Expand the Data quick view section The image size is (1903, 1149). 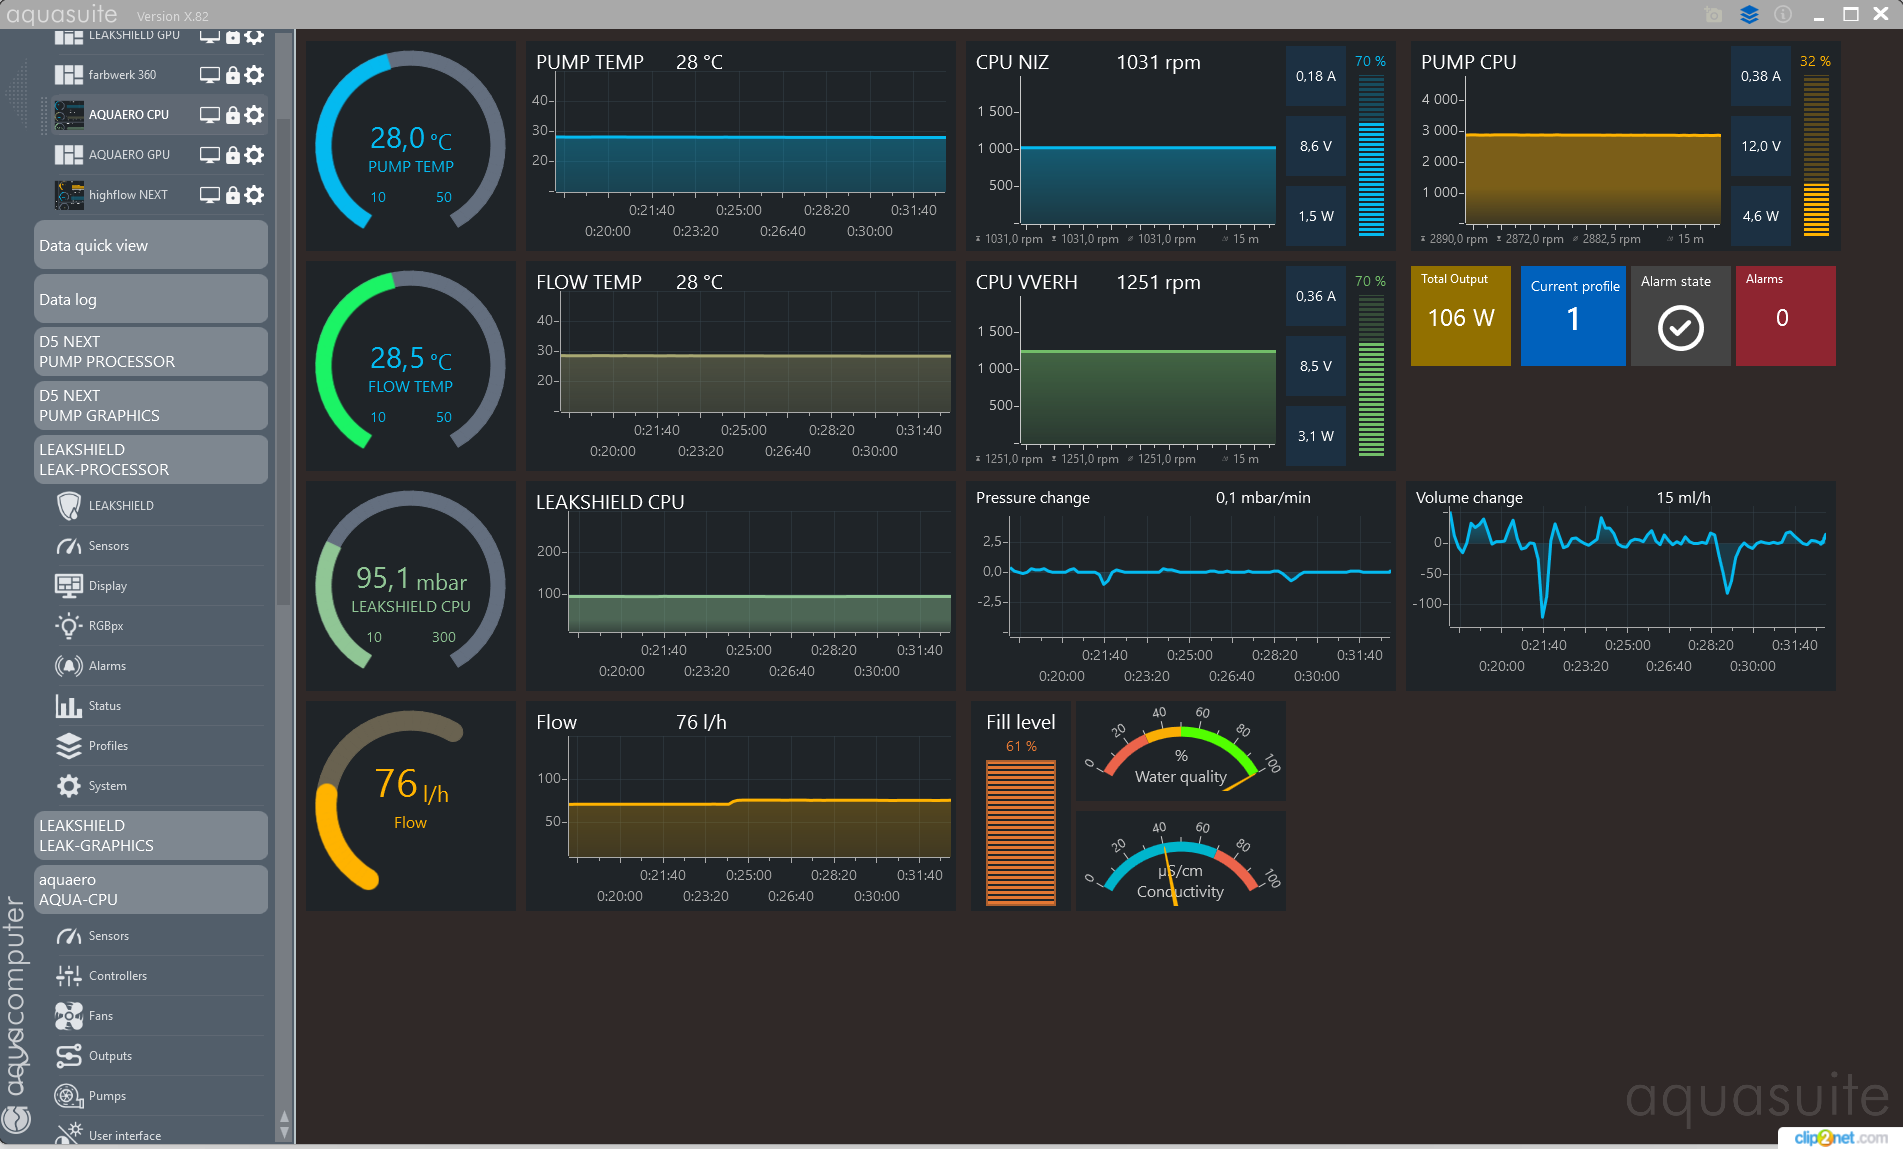pyautogui.click(x=151, y=246)
